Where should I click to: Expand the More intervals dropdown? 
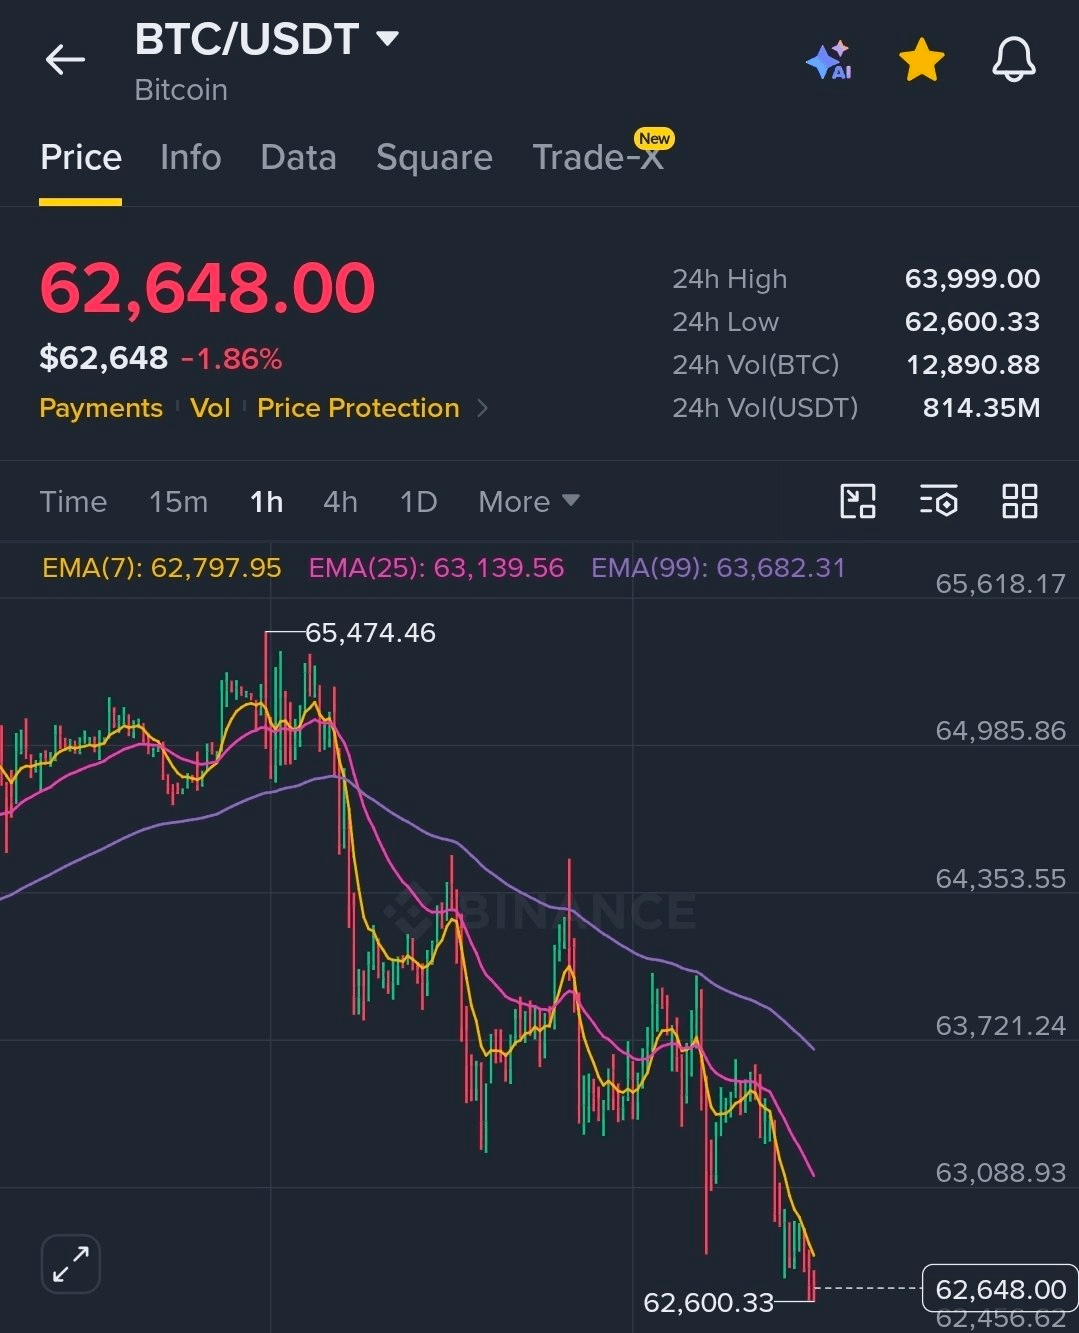pyautogui.click(x=529, y=501)
